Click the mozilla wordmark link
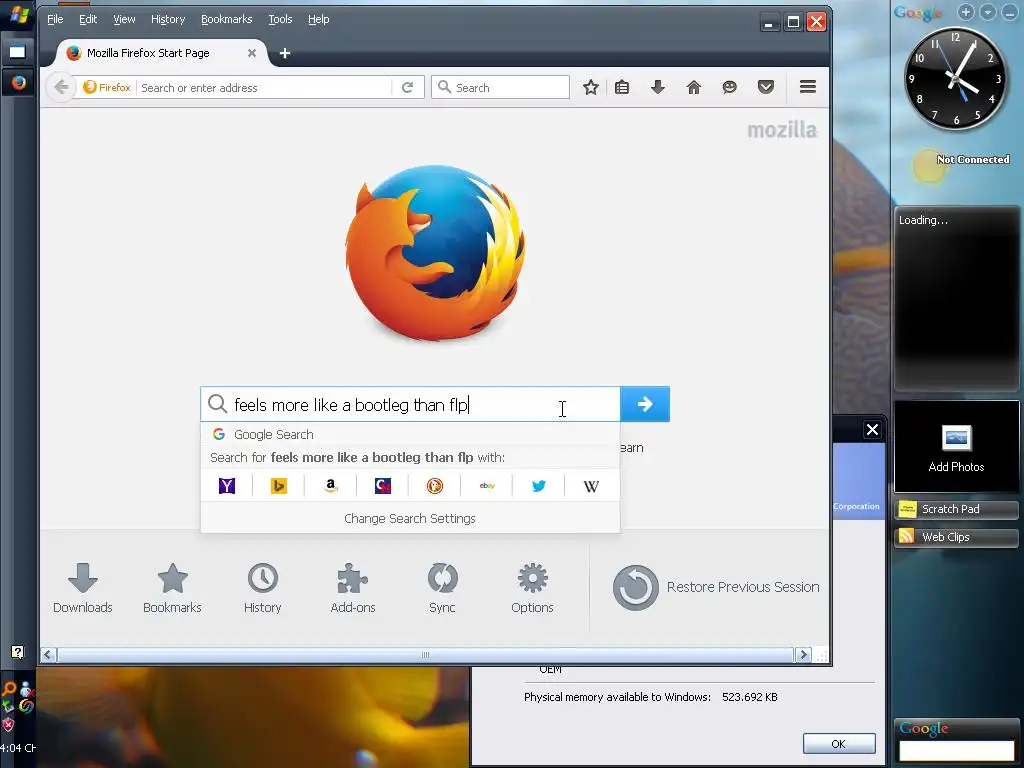The width and height of the screenshot is (1024, 768). coord(782,130)
